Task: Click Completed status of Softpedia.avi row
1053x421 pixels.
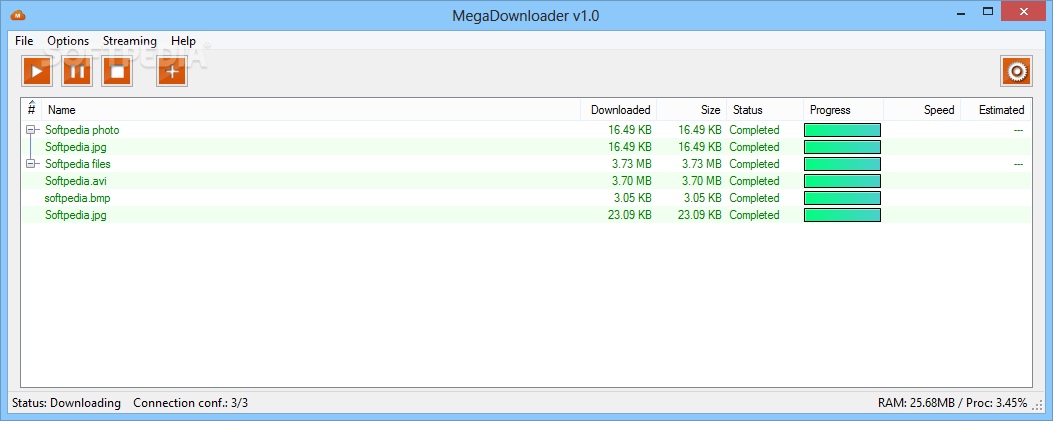Action: (x=754, y=181)
